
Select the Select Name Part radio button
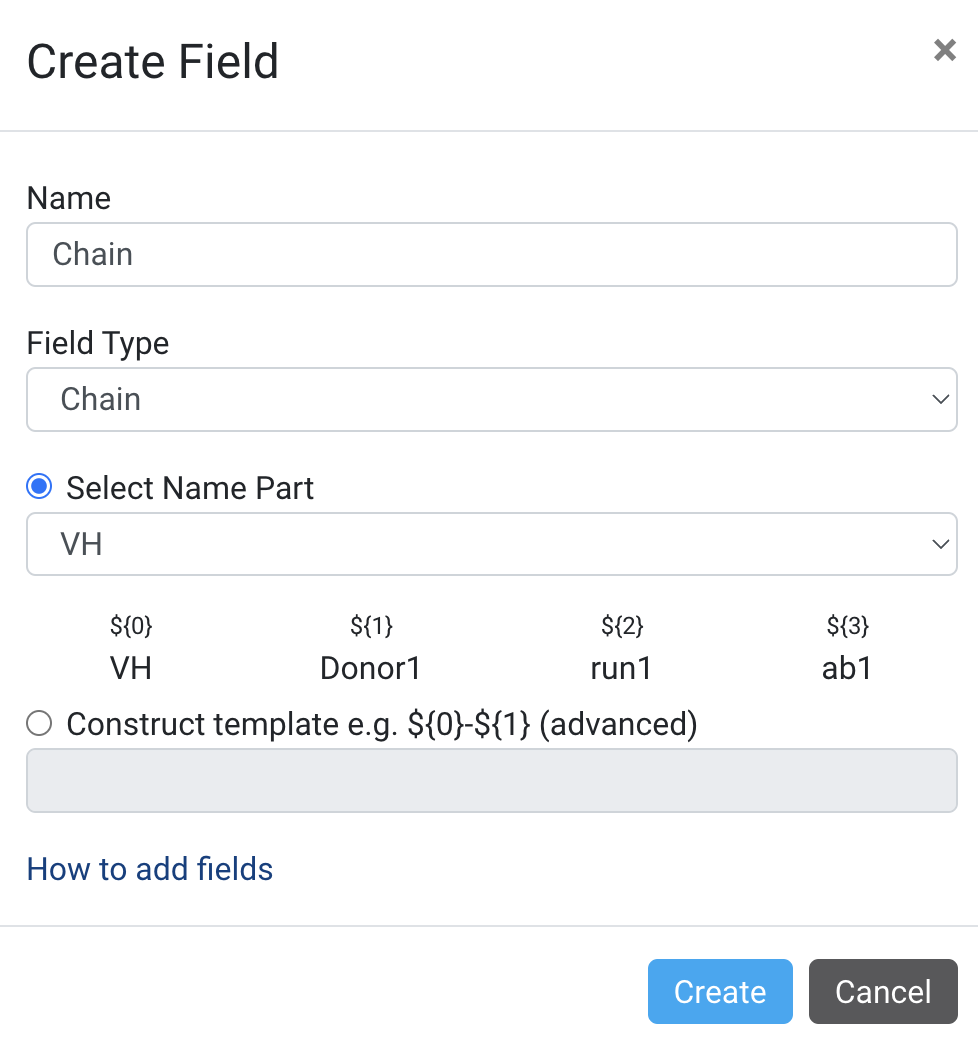tap(39, 486)
